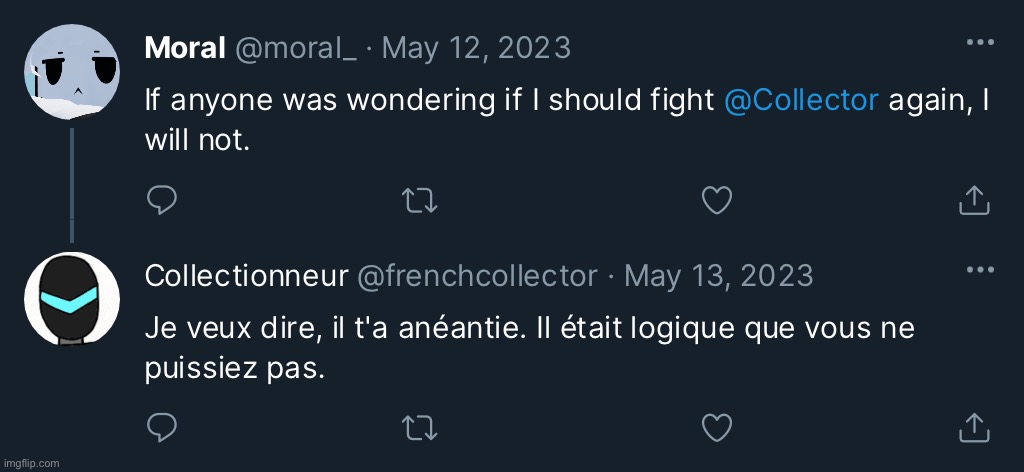This screenshot has height=472, width=1024.
Task: Share Collectionneur's reply tweet
Action: [x=974, y=428]
